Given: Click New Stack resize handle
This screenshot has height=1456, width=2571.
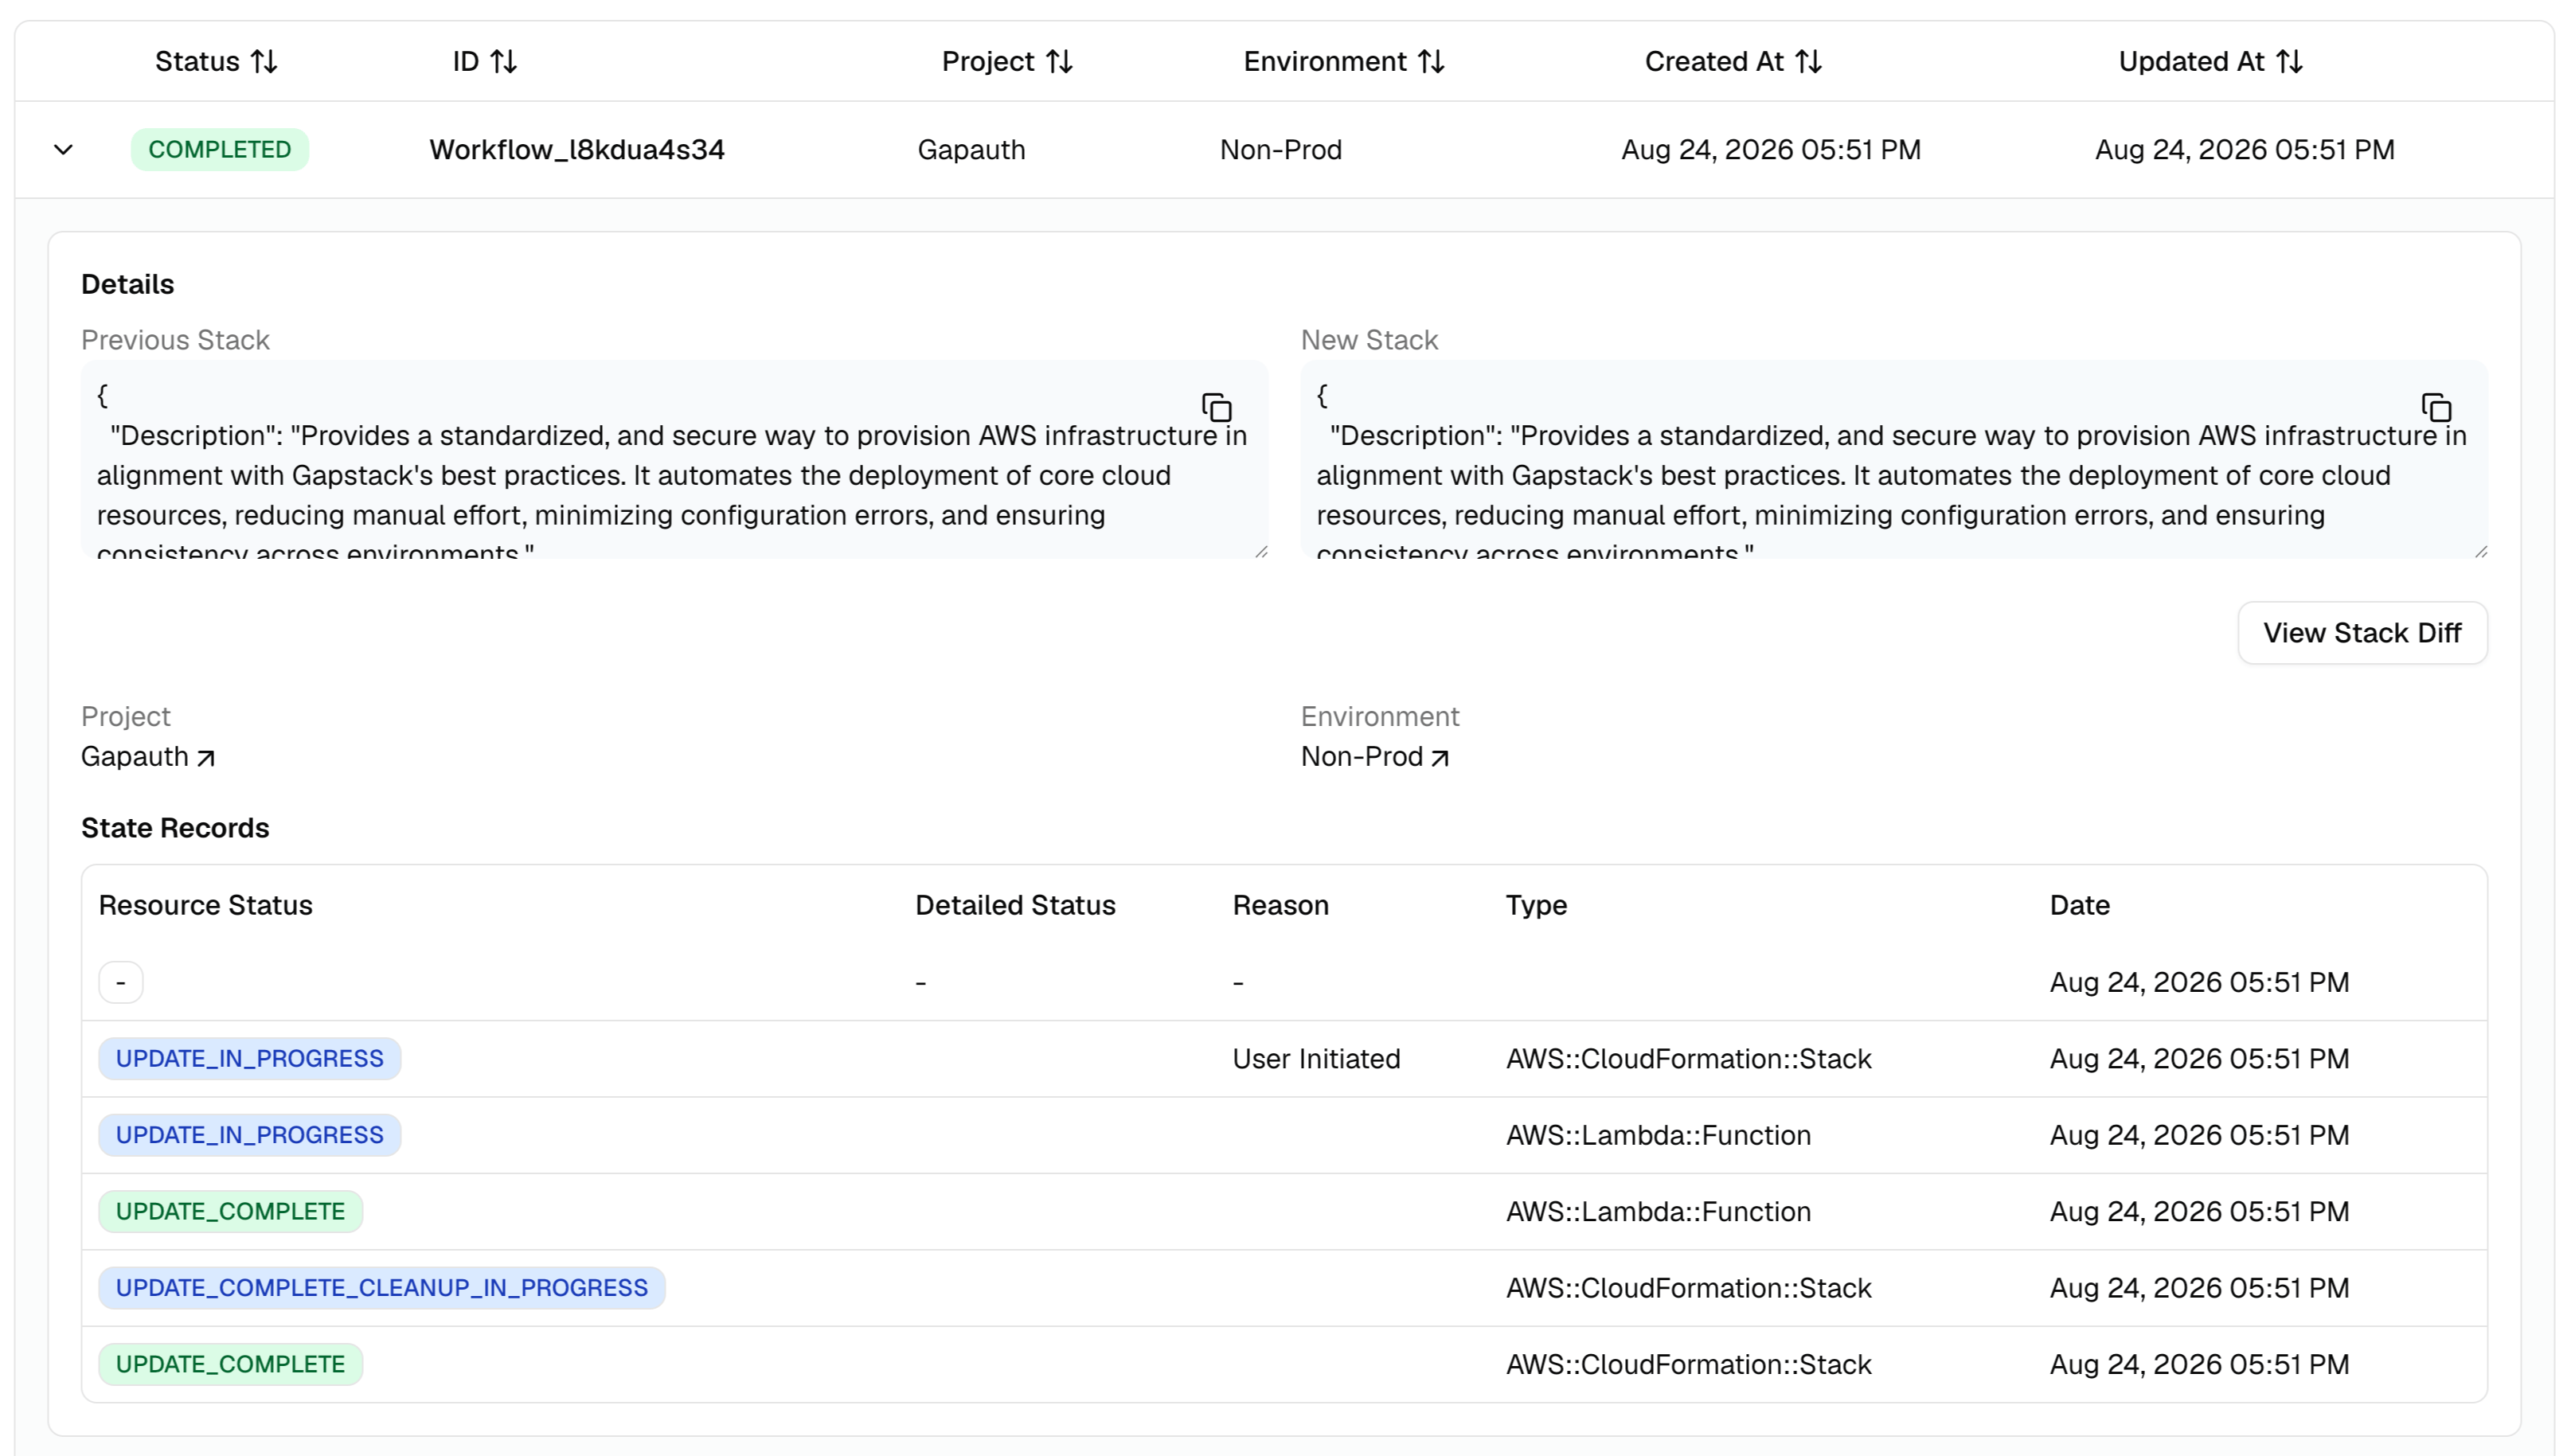Looking at the screenshot, I should click(2480, 551).
